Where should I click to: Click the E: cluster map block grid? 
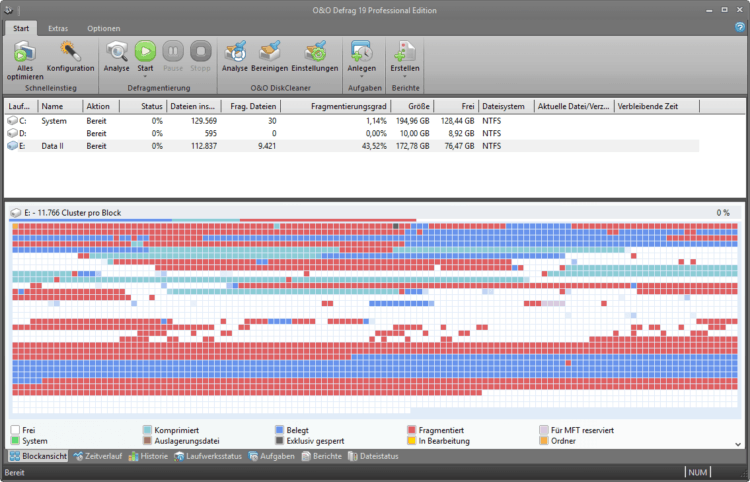(x=375, y=318)
